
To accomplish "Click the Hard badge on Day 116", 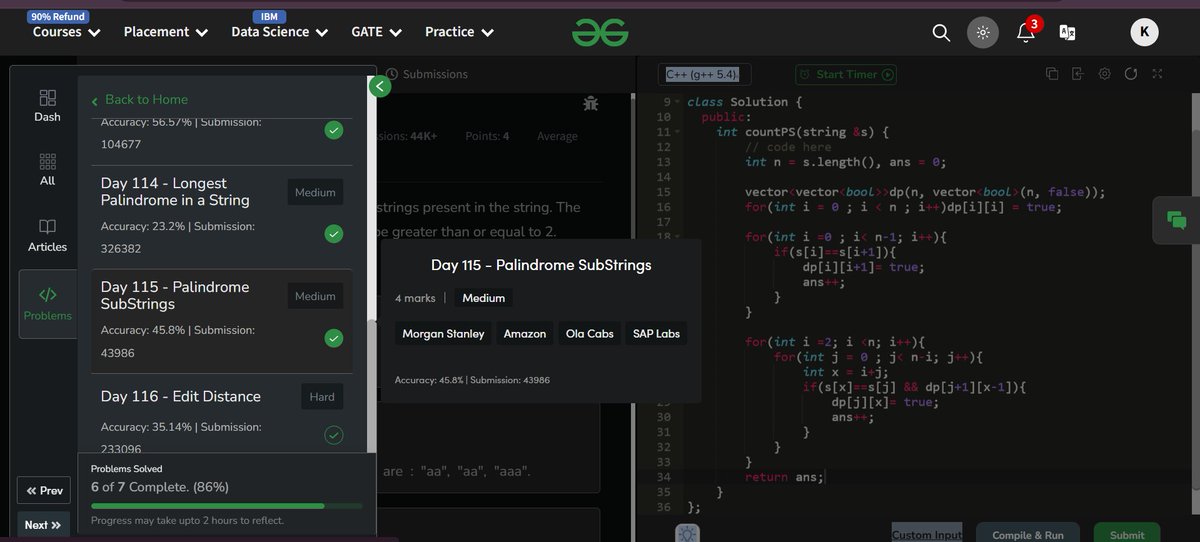I will 322,396.
